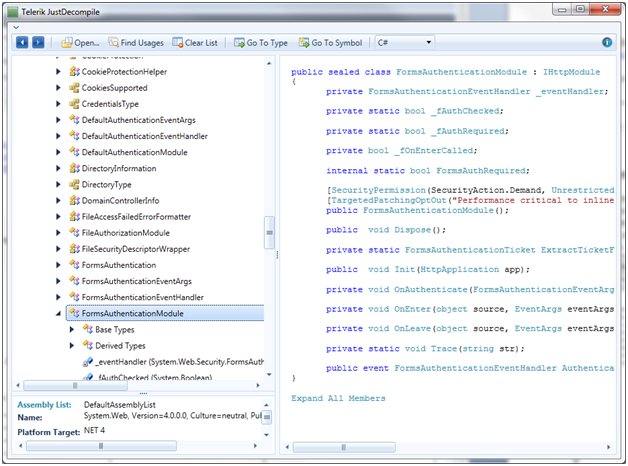This screenshot has height=466, width=628.
Task: Click the code panel horizontal scrollbar thumb
Action: (344, 447)
